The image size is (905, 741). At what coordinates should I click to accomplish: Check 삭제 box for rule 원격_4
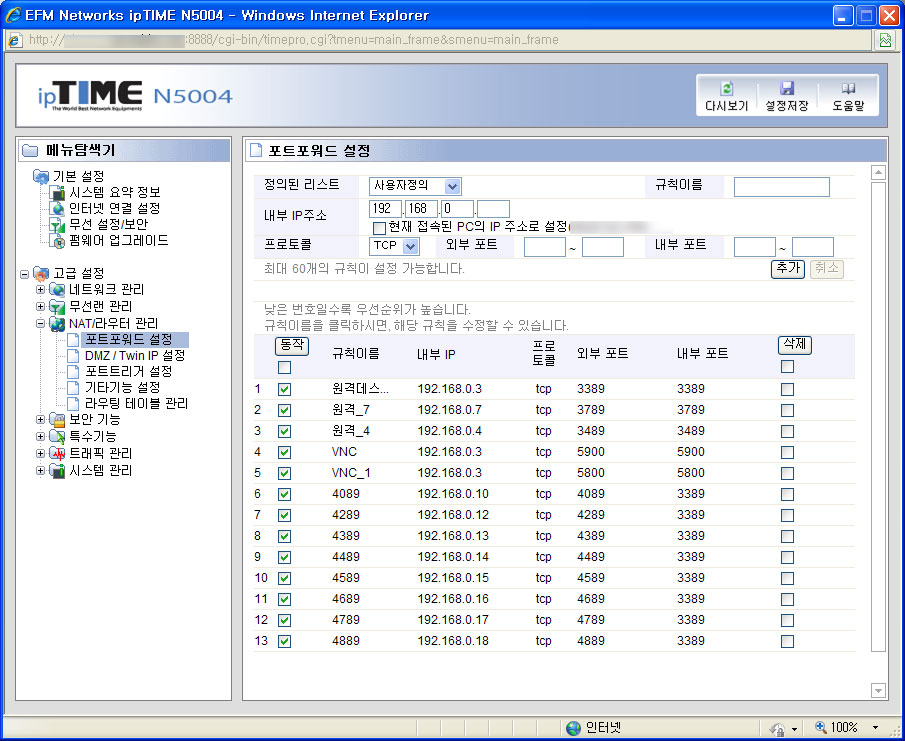tap(787, 432)
